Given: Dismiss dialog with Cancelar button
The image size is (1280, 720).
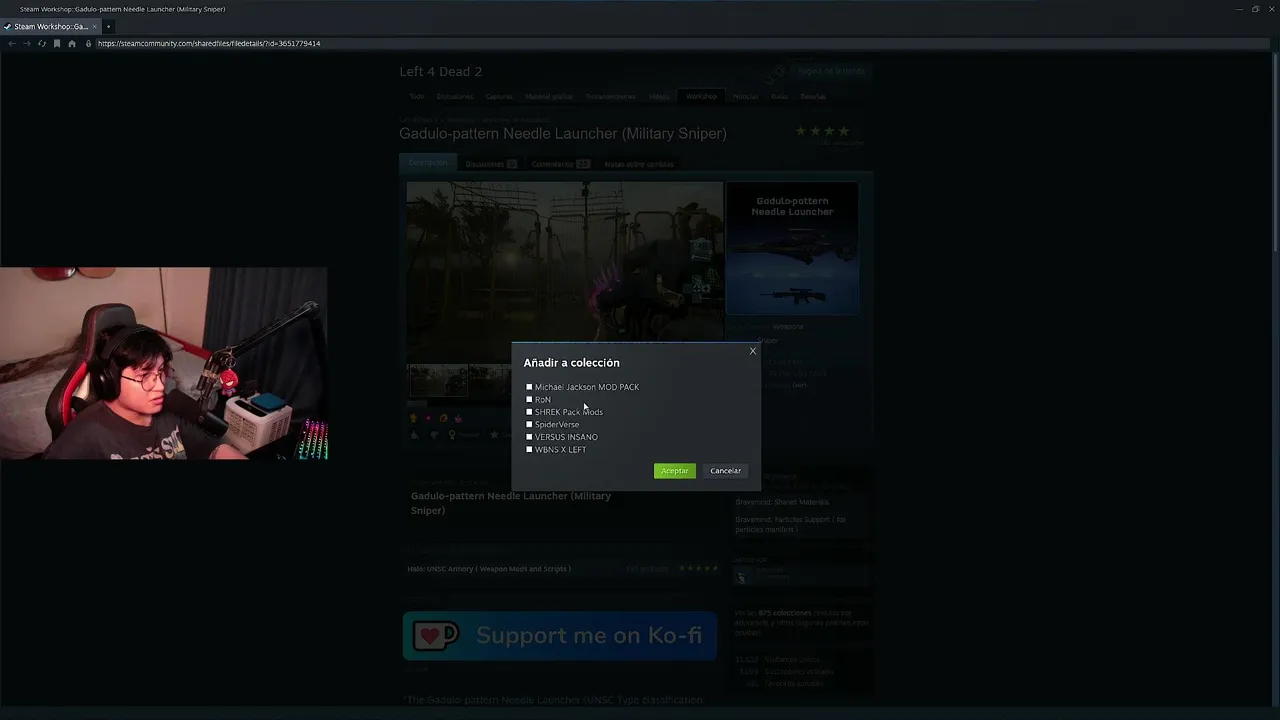Looking at the screenshot, I should coord(726,471).
